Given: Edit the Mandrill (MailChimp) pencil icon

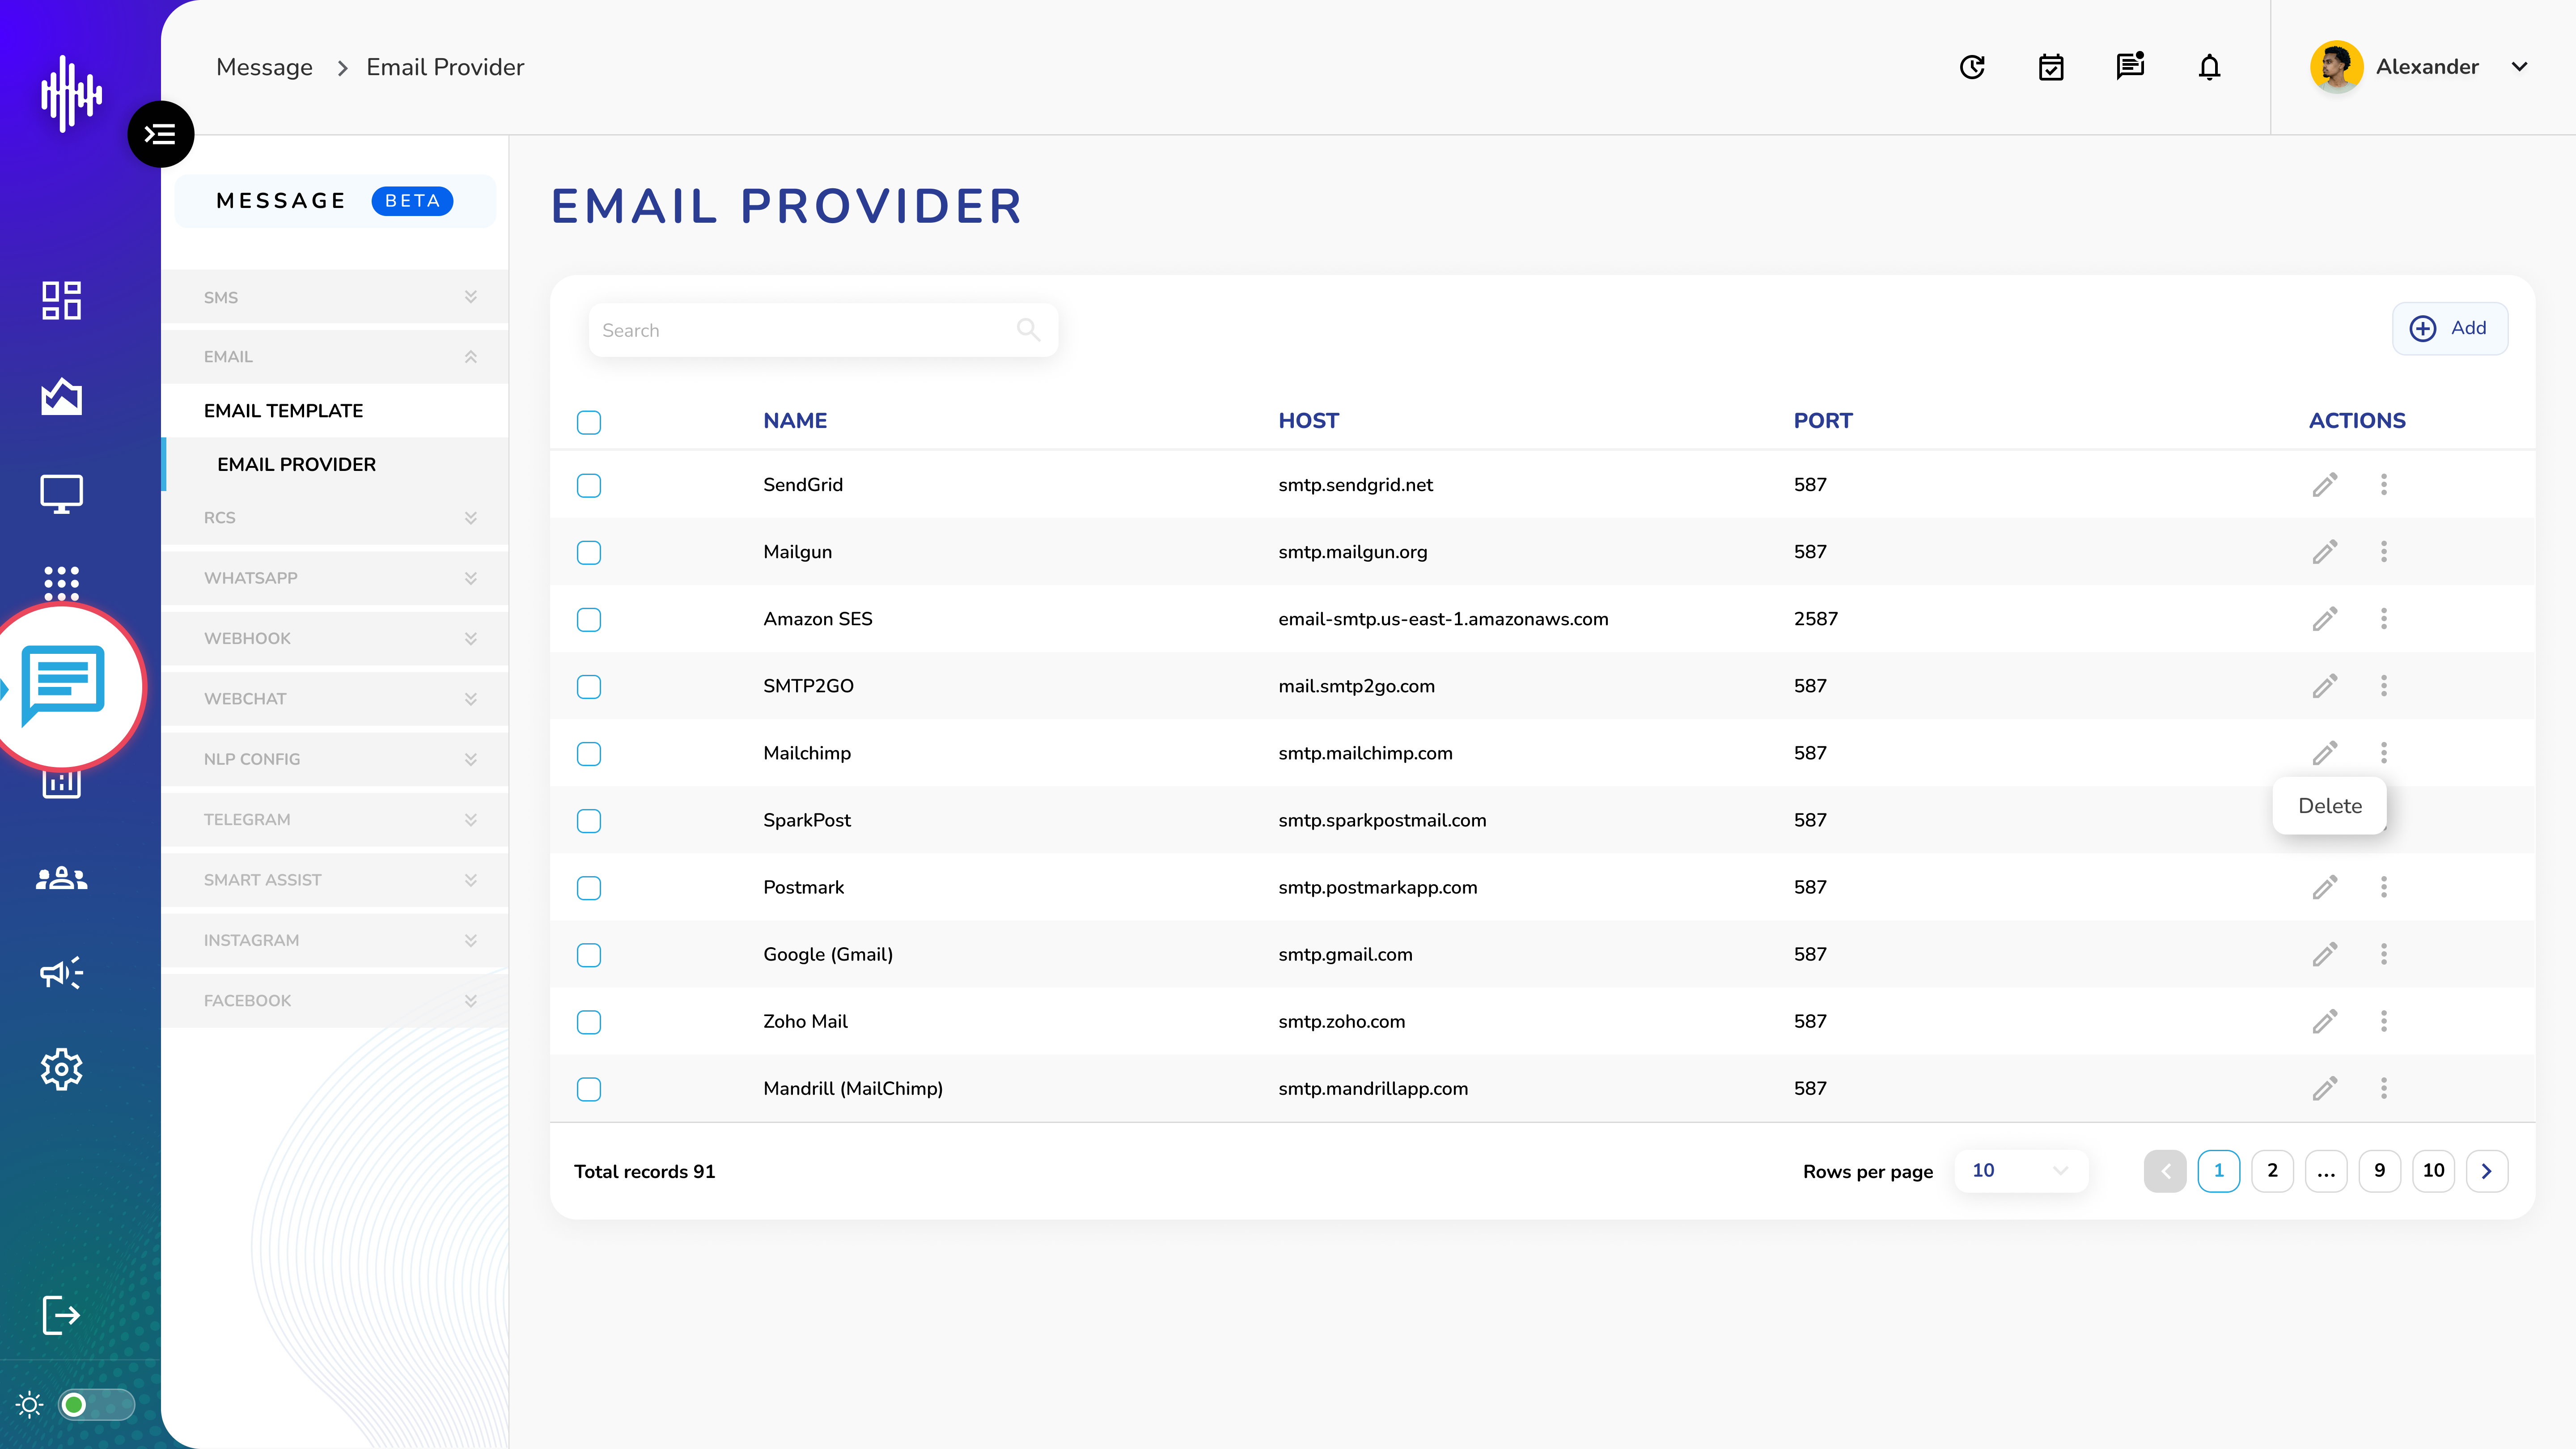Looking at the screenshot, I should click(x=2325, y=1088).
